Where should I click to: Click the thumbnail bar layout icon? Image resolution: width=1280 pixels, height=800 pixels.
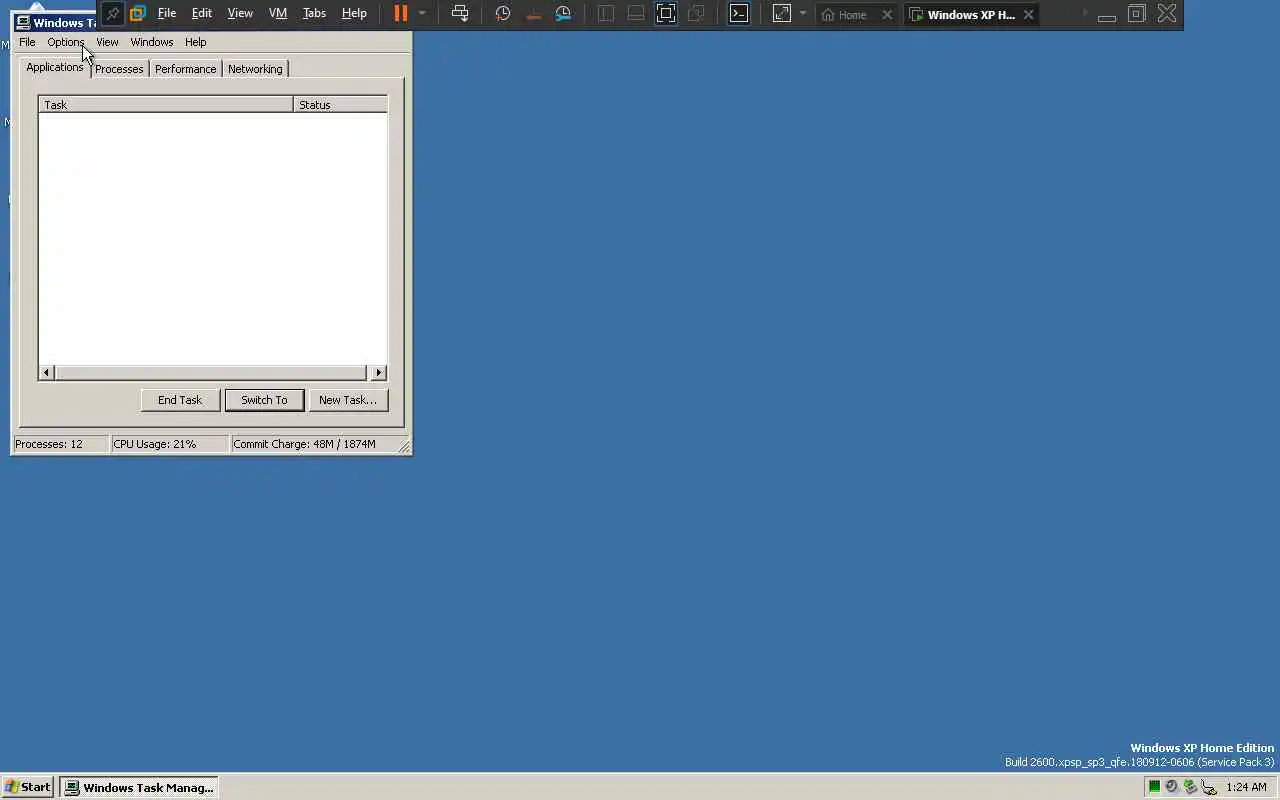636,14
